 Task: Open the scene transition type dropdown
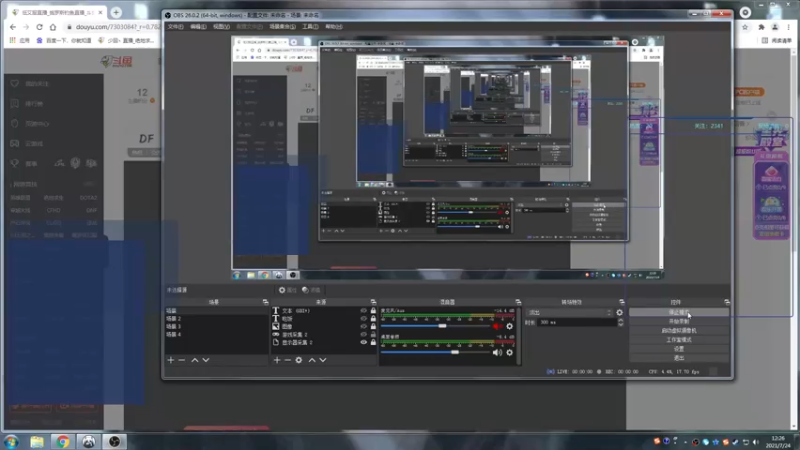click(569, 312)
